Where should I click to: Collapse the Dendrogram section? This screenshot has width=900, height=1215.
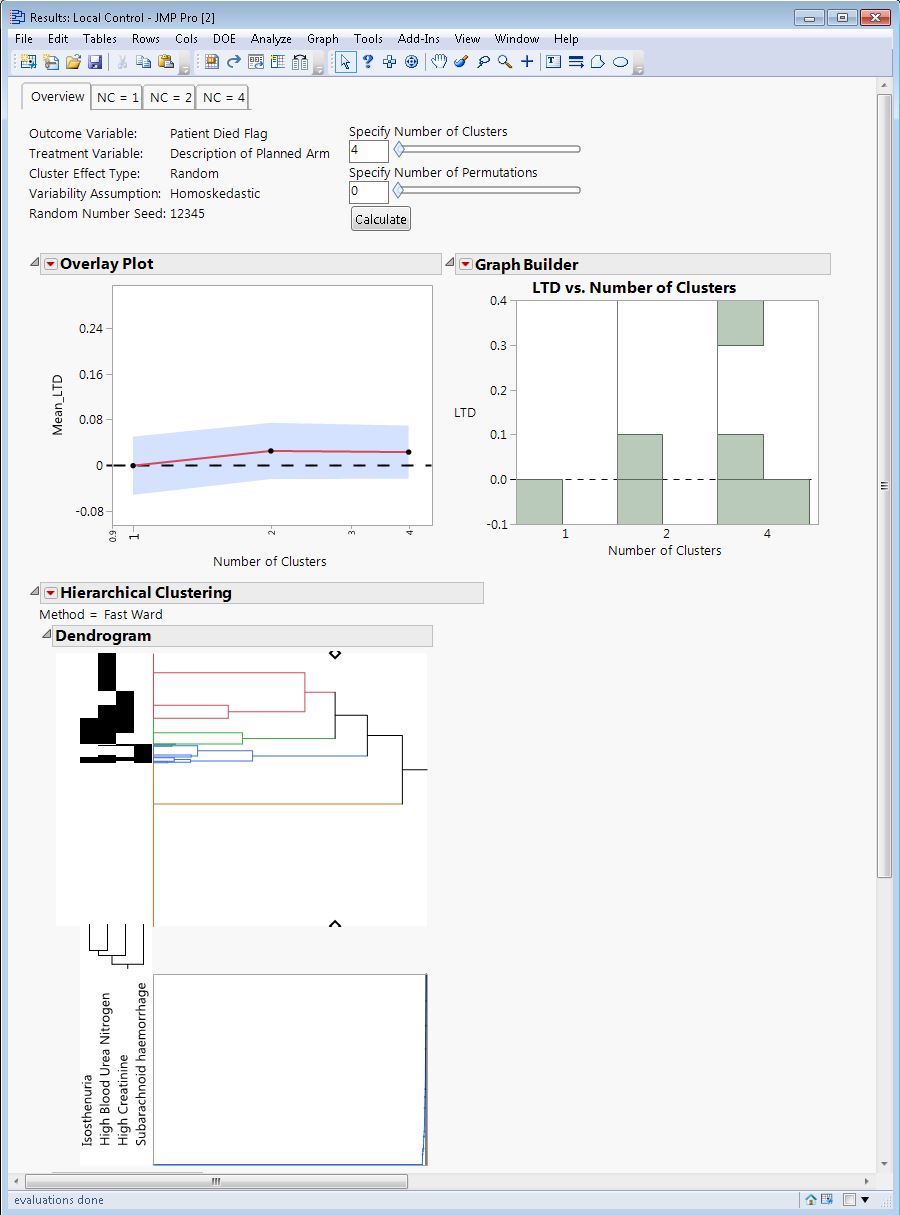tap(45, 634)
